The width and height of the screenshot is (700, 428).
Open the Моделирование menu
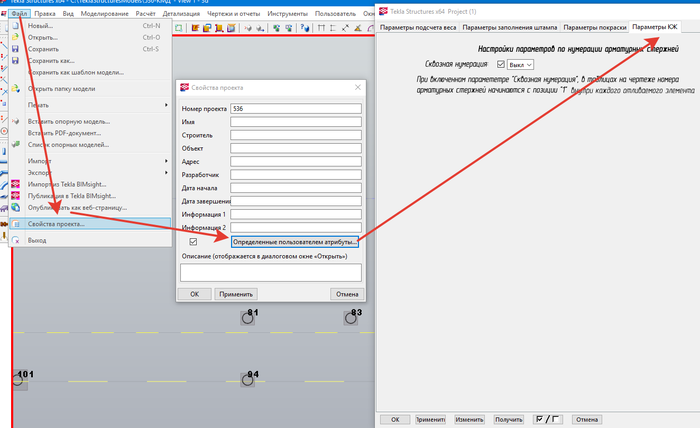104,14
